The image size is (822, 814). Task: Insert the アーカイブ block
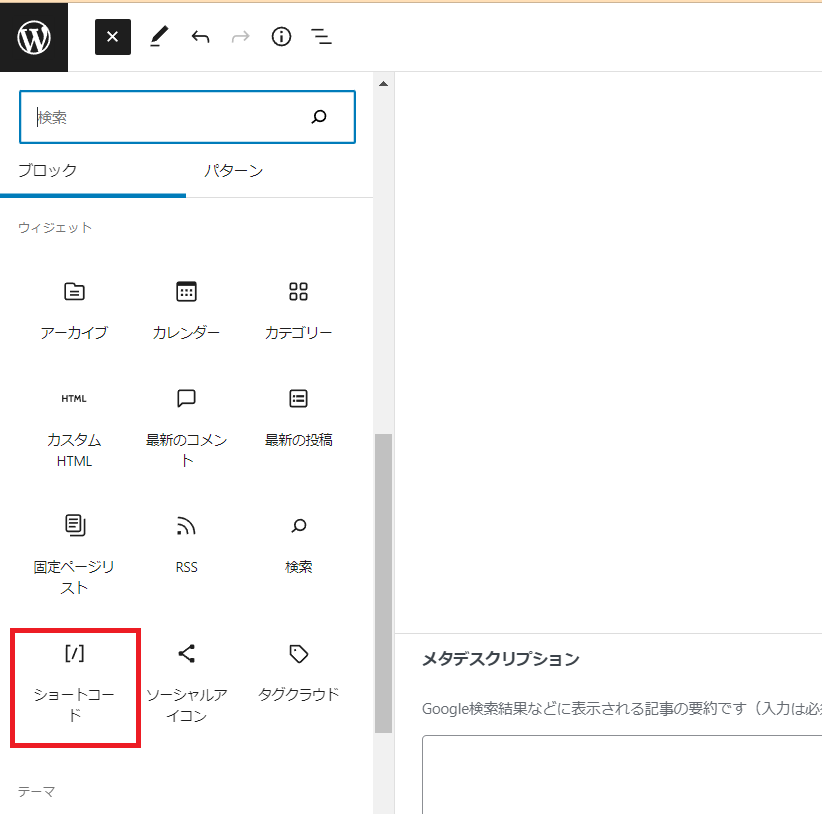(74, 310)
